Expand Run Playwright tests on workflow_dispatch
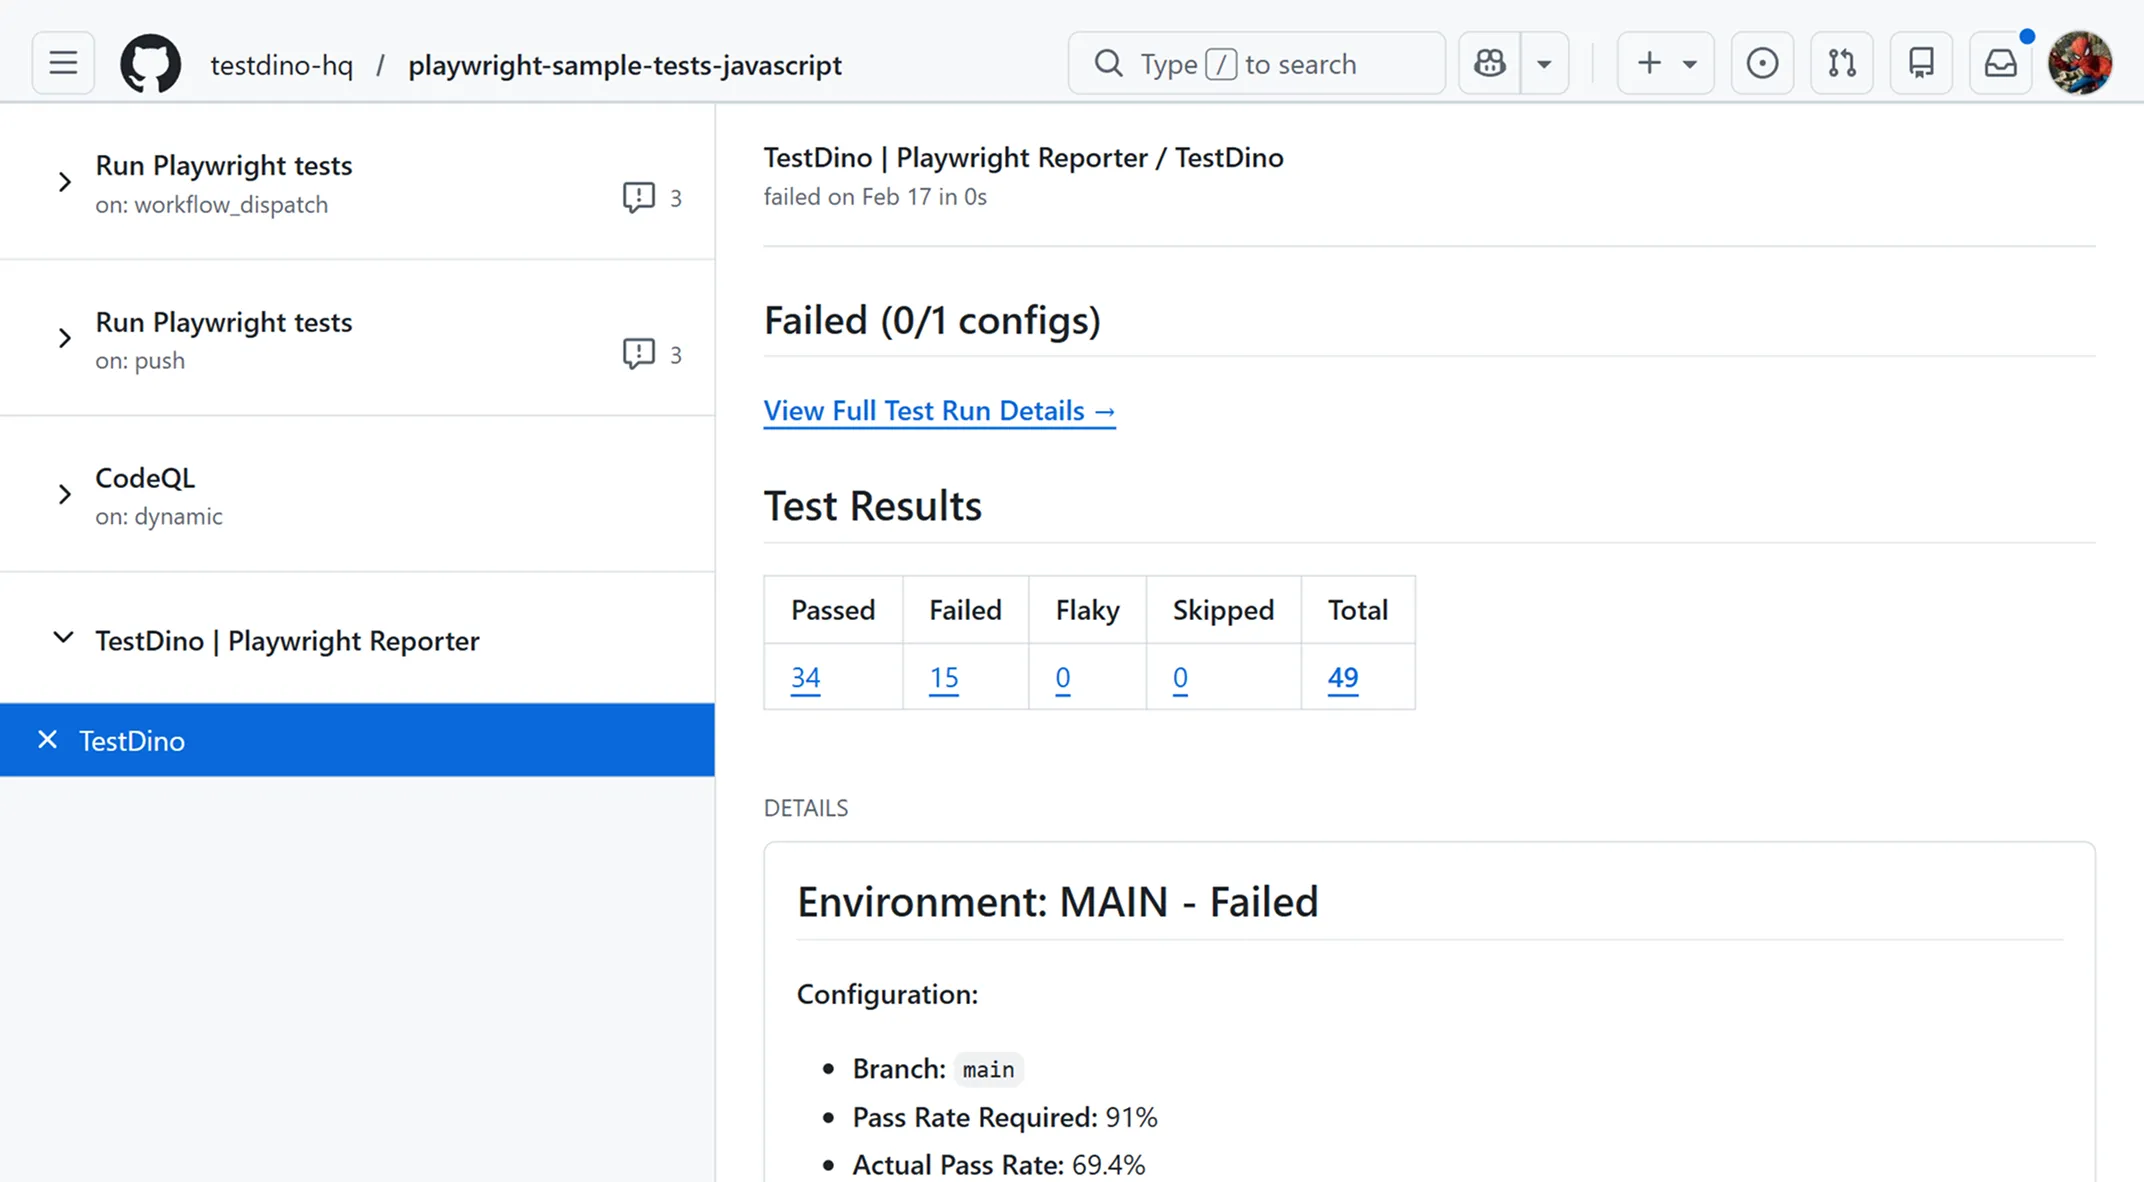2144x1182 pixels. (65, 182)
